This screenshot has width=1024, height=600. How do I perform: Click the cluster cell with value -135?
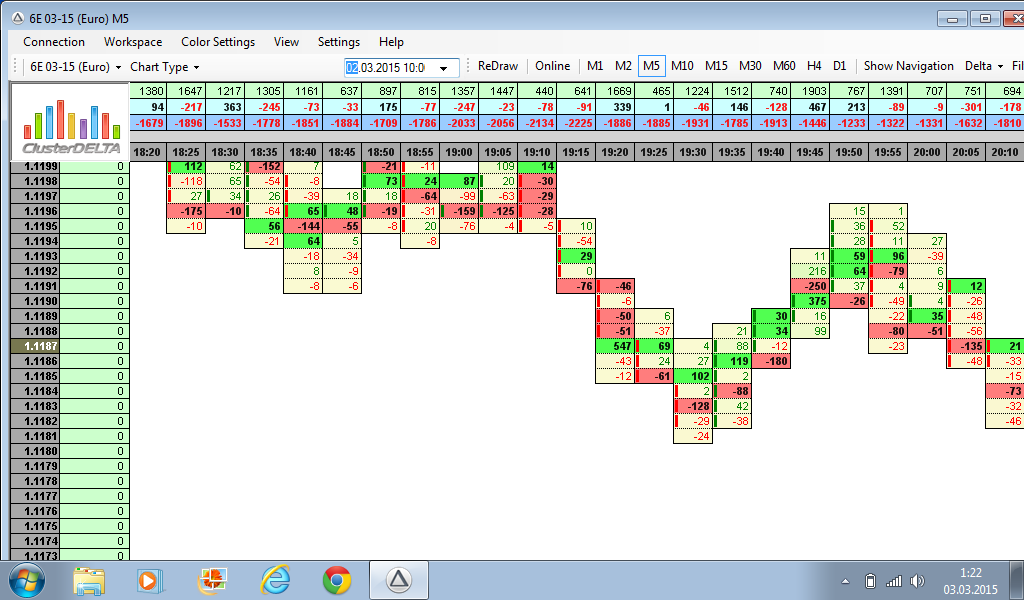pos(966,346)
